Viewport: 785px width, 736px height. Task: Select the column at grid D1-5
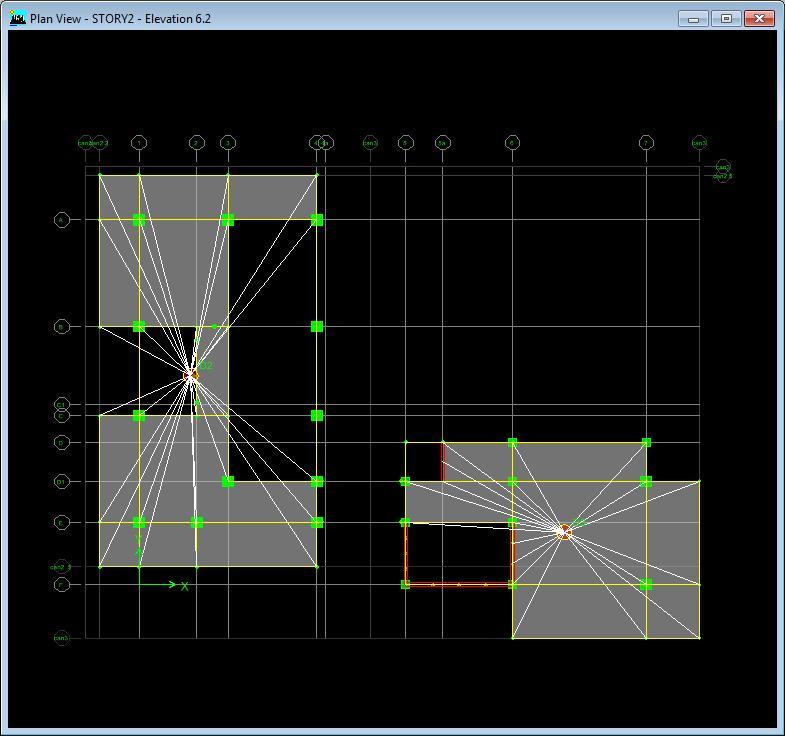[x=405, y=482]
